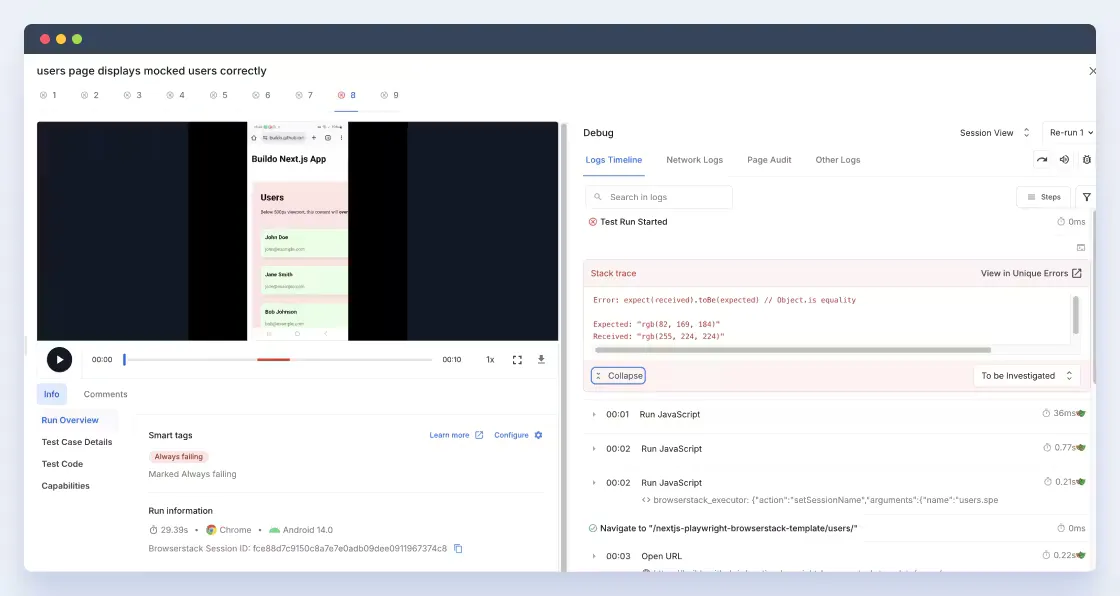Image resolution: width=1120 pixels, height=596 pixels.
Task: Click the browserstack_executor code line
Action: pos(820,500)
